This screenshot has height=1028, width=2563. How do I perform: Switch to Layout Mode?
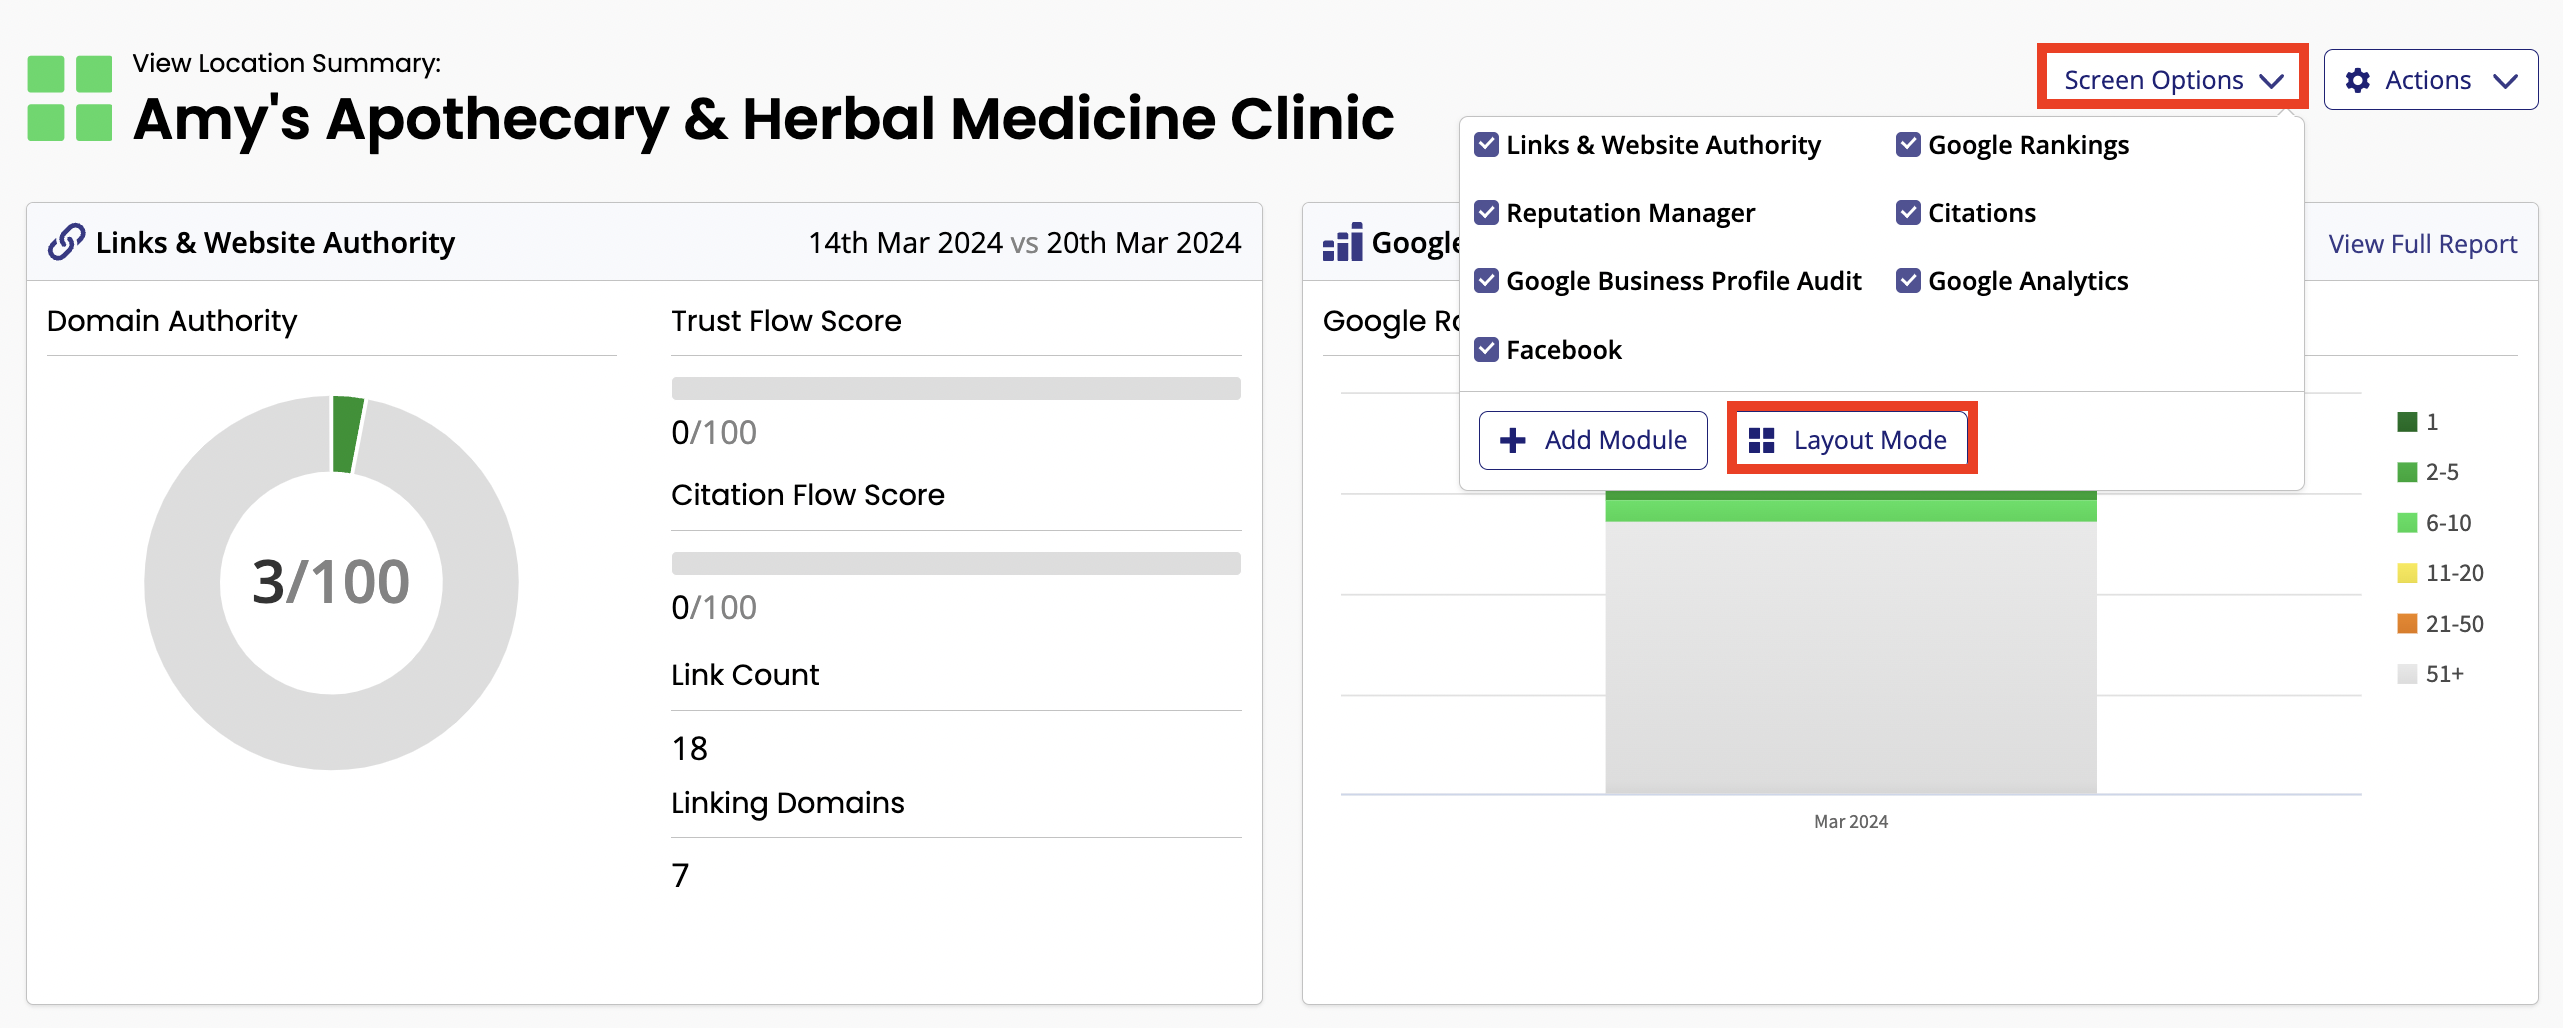[x=1852, y=440]
